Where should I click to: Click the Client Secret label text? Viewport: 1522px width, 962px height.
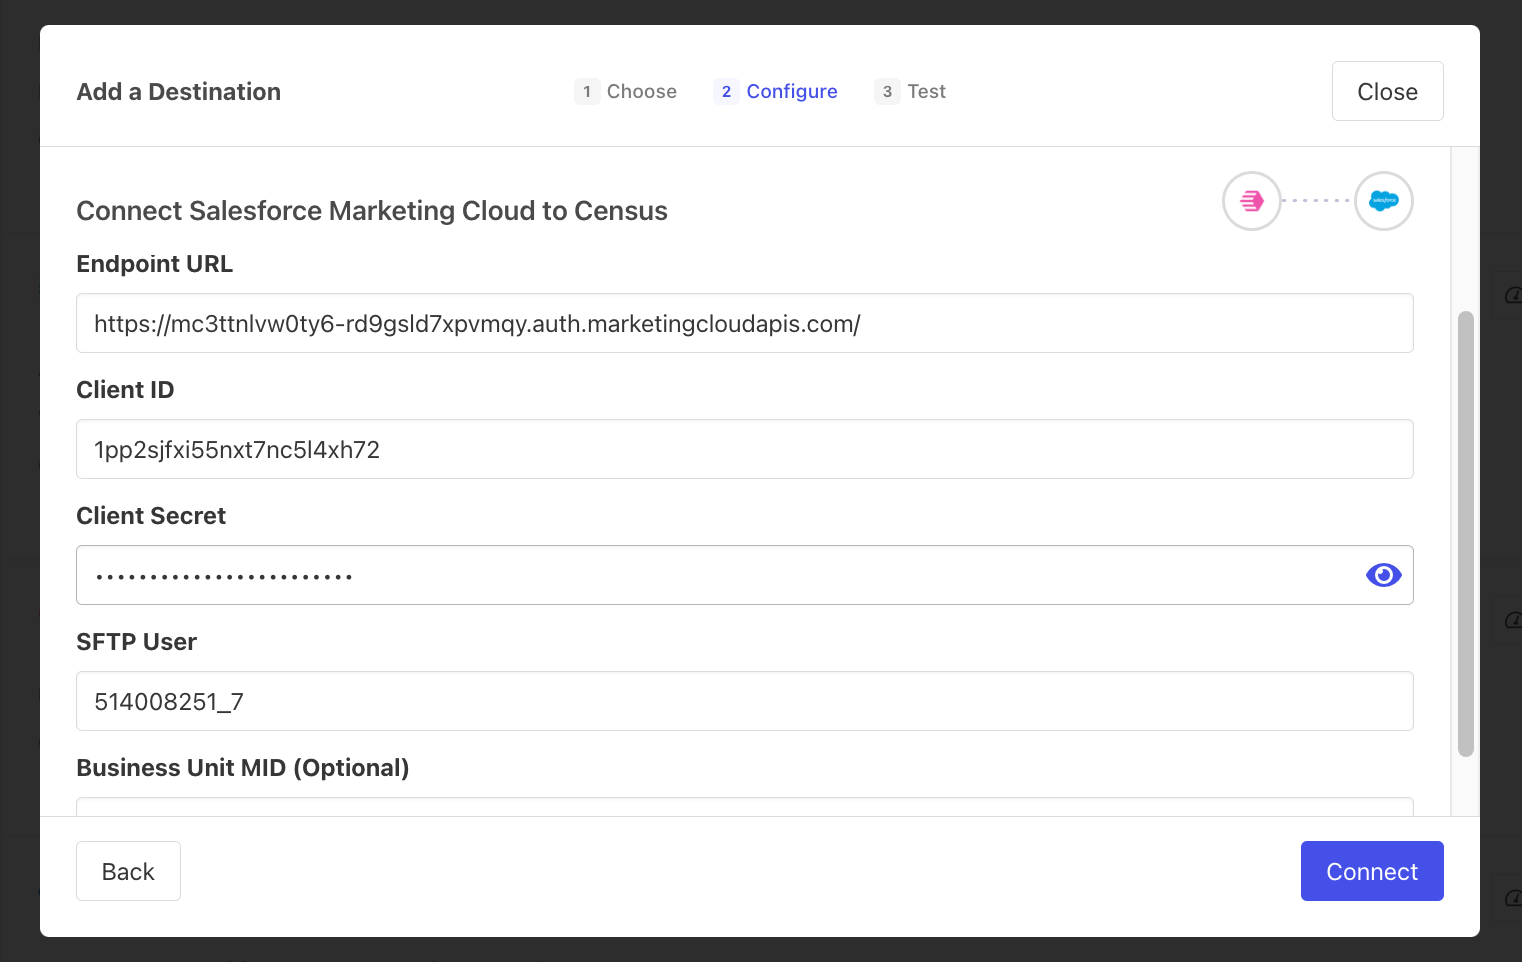click(151, 516)
